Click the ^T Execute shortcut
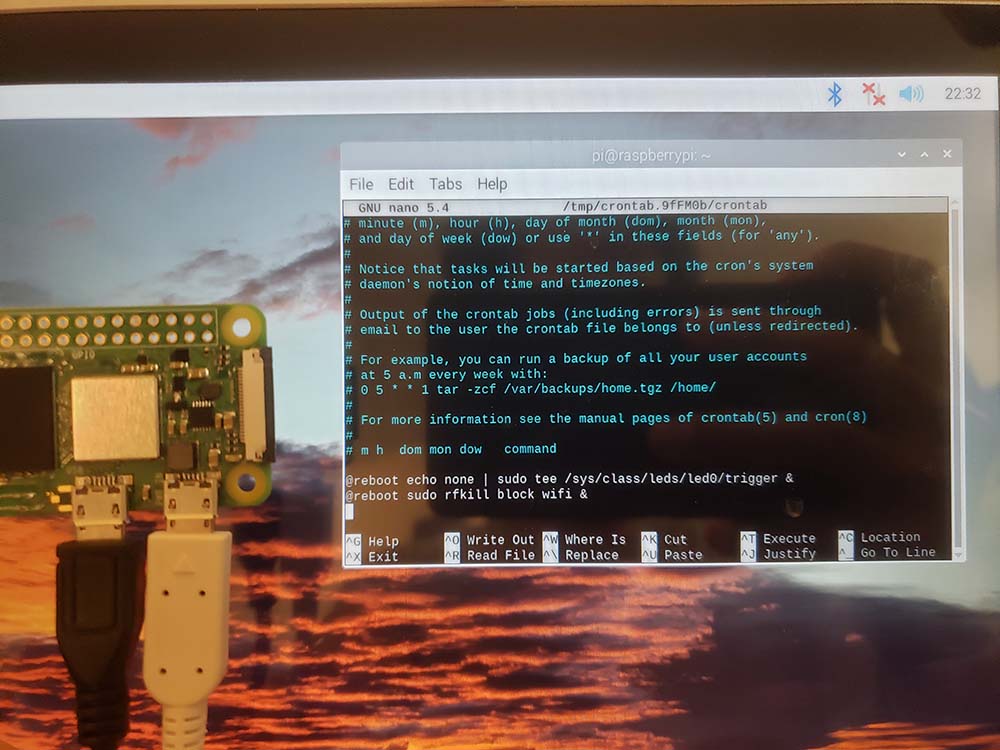Viewport: 1000px width, 750px height. coord(778,538)
